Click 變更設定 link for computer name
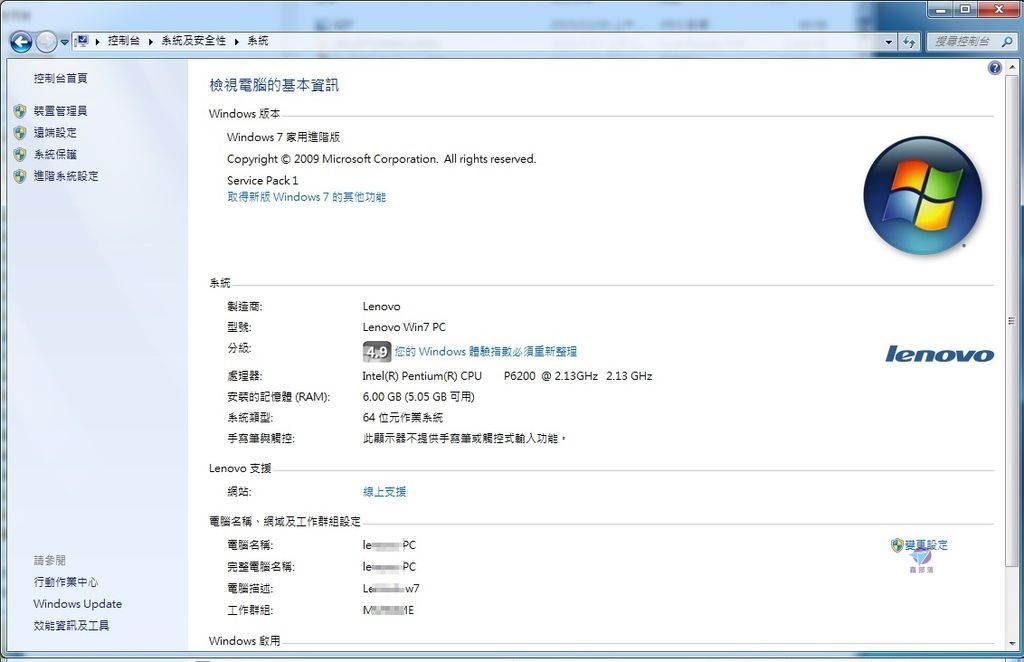Image resolution: width=1024 pixels, height=662 pixels. pos(926,544)
